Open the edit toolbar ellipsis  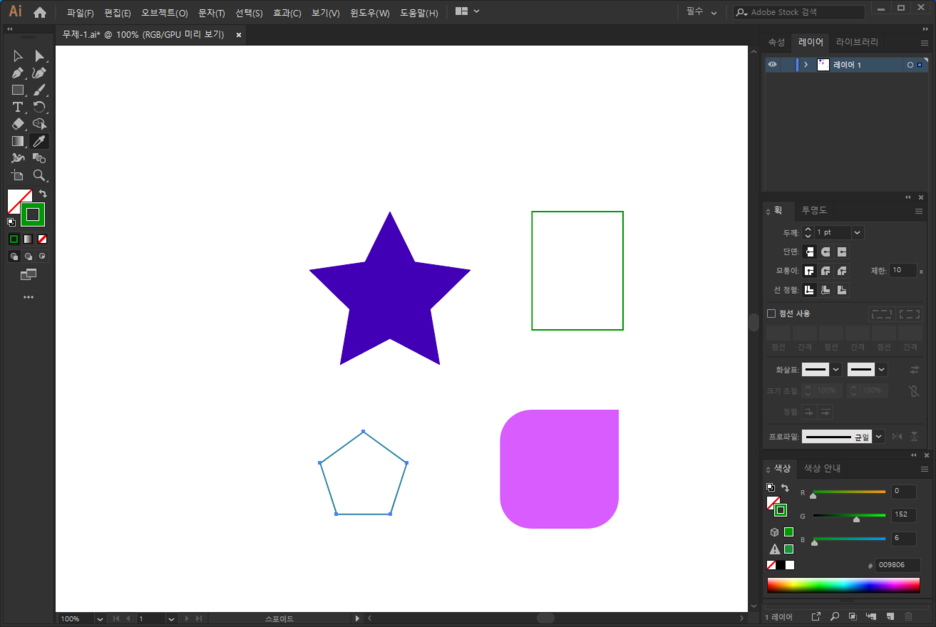(28, 297)
